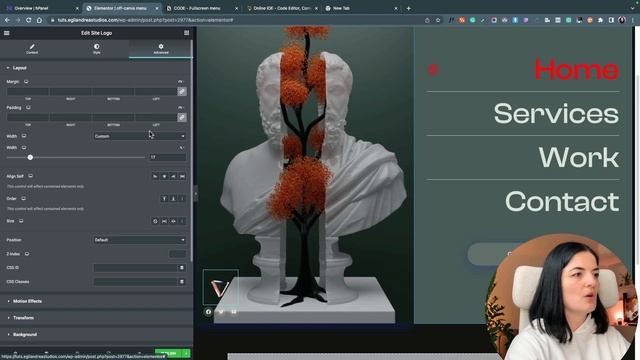This screenshot has height=360, width=640.
Task: Click the Home menu link
Action: [577, 70]
